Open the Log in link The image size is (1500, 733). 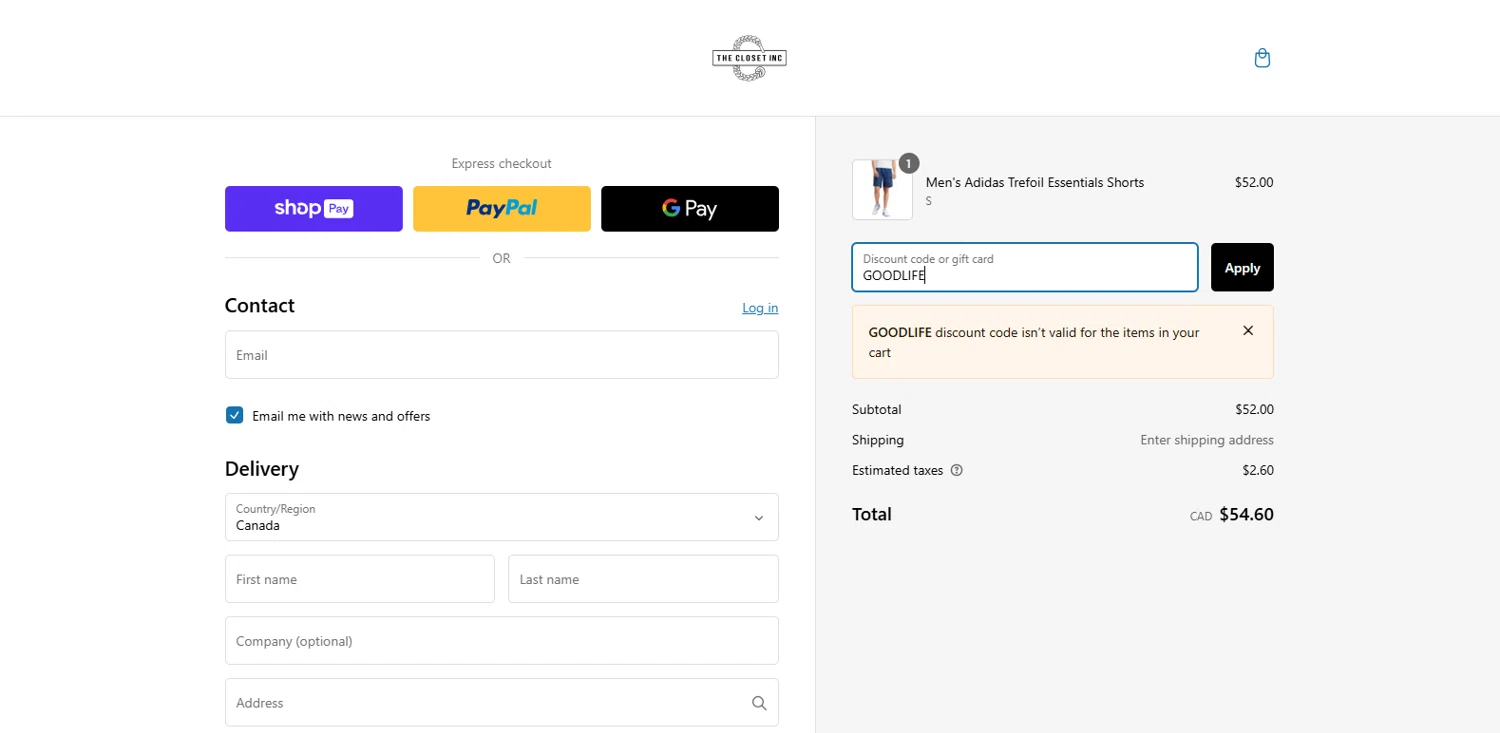(760, 308)
